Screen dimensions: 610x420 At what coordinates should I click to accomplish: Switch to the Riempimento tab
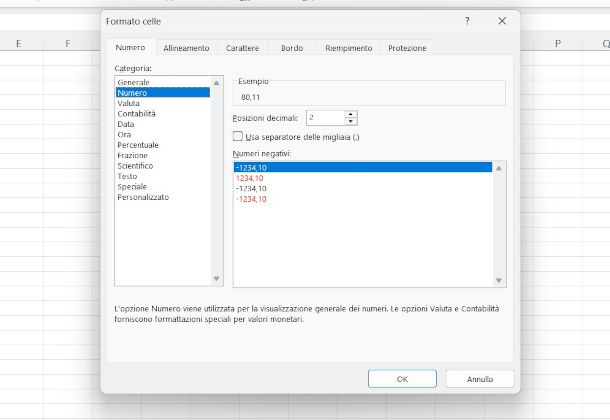tap(349, 48)
